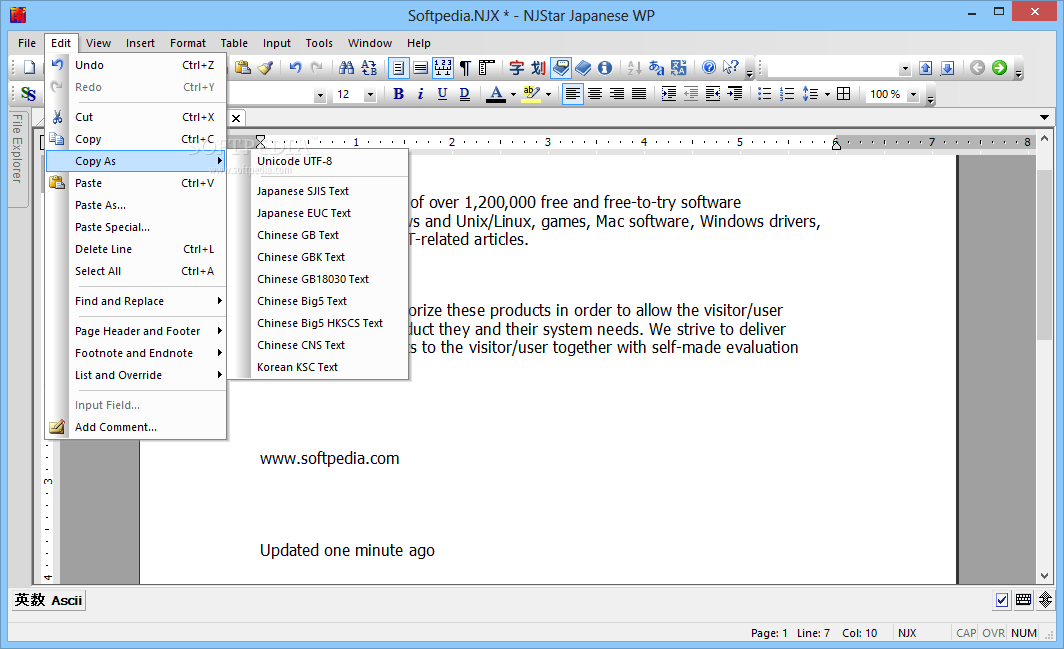Justify text with the toolbar icon
The height and width of the screenshot is (649, 1064).
(x=639, y=94)
